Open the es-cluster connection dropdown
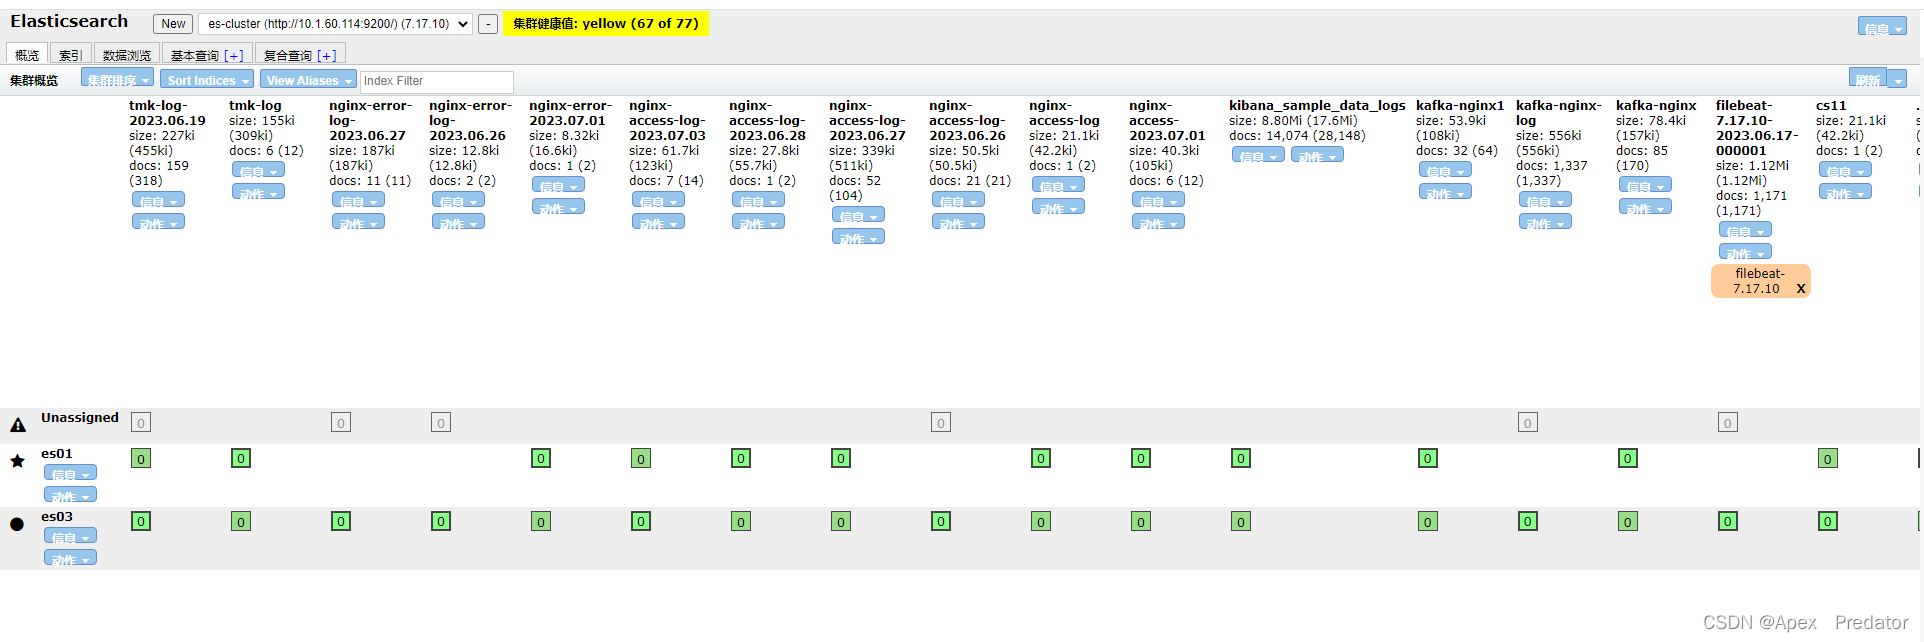The width and height of the screenshot is (1924, 642). (336, 24)
